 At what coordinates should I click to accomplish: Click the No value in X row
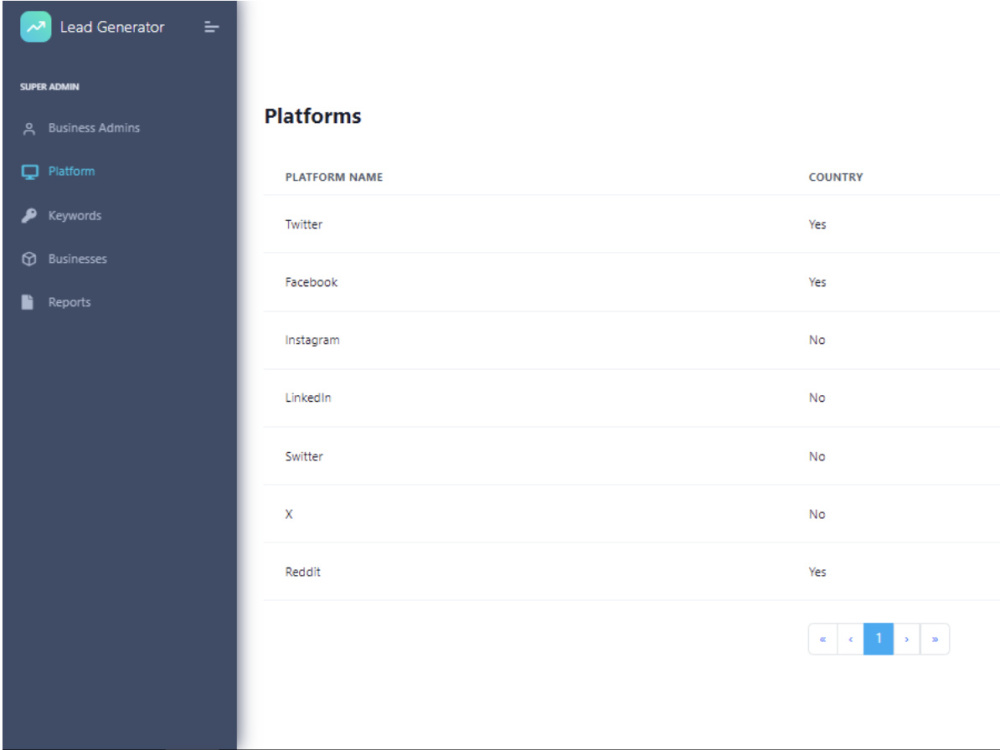coord(817,514)
